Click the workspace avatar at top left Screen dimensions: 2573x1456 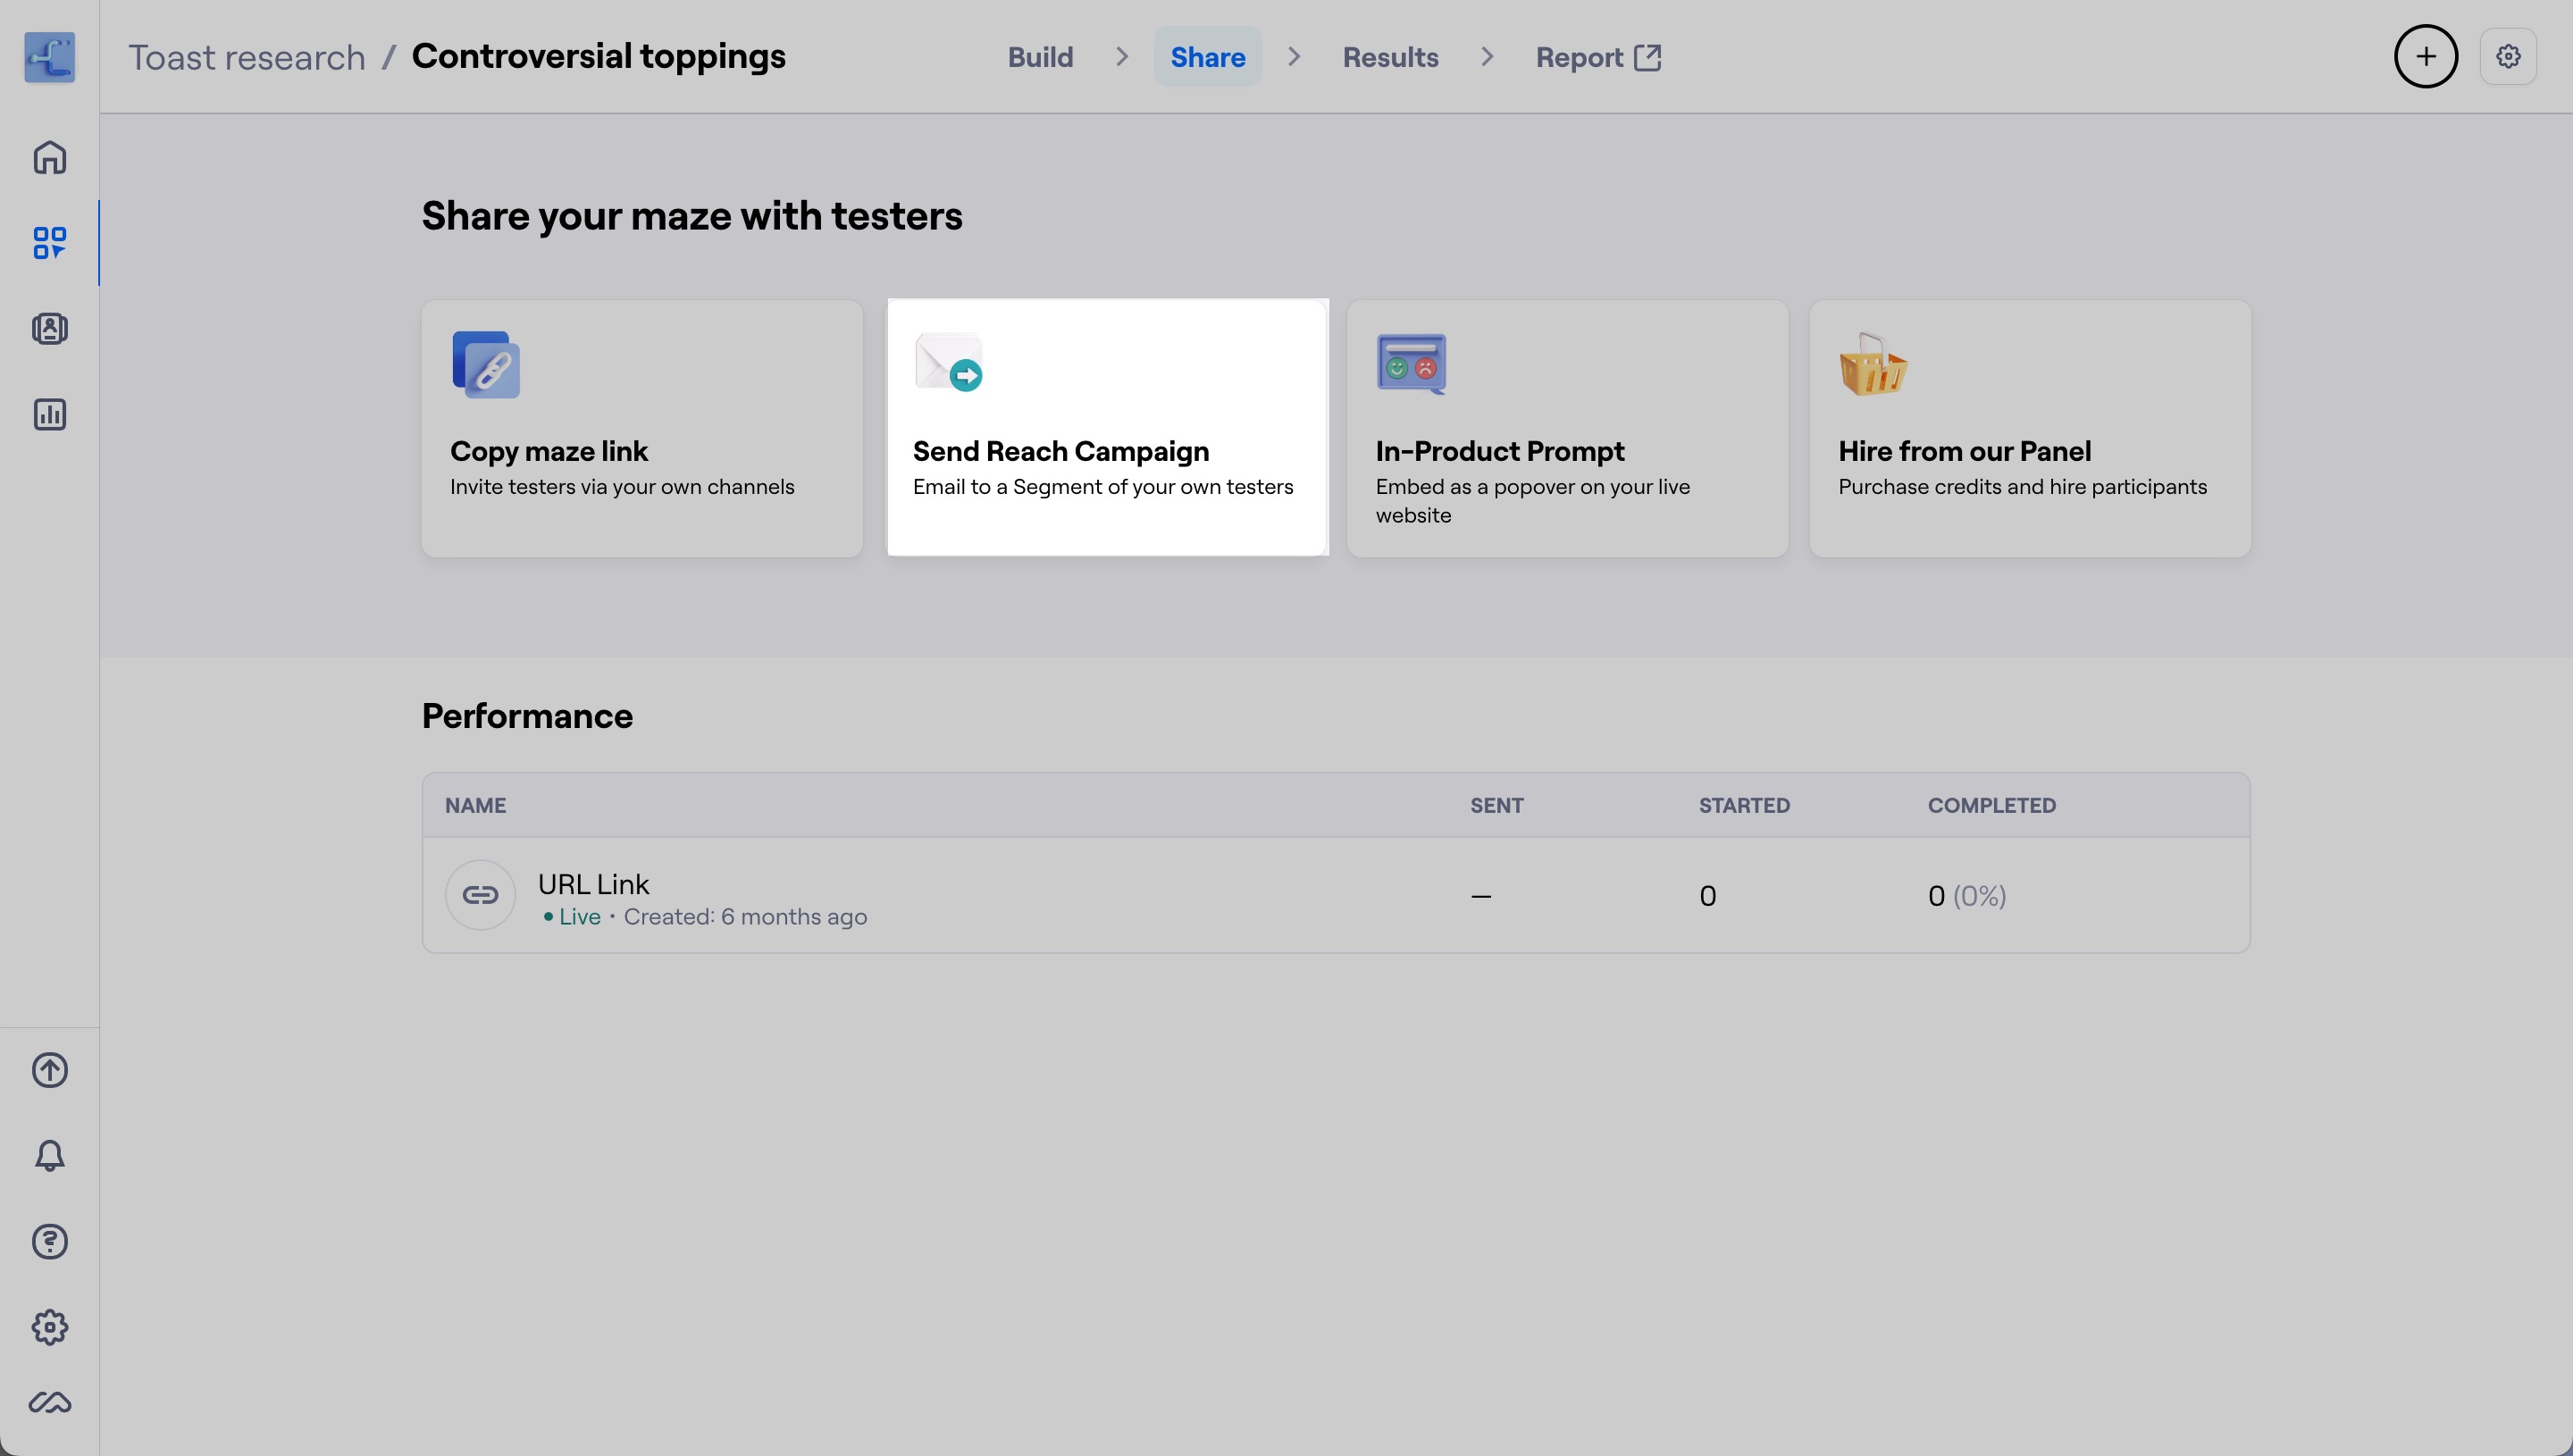click(49, 57)
